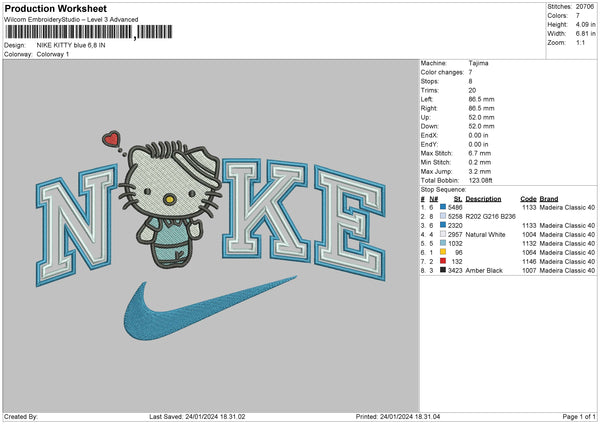Viewport: 600px width, 424px height.
Task: Click the Production Worksheet title
Action: [x=55, y=8]
